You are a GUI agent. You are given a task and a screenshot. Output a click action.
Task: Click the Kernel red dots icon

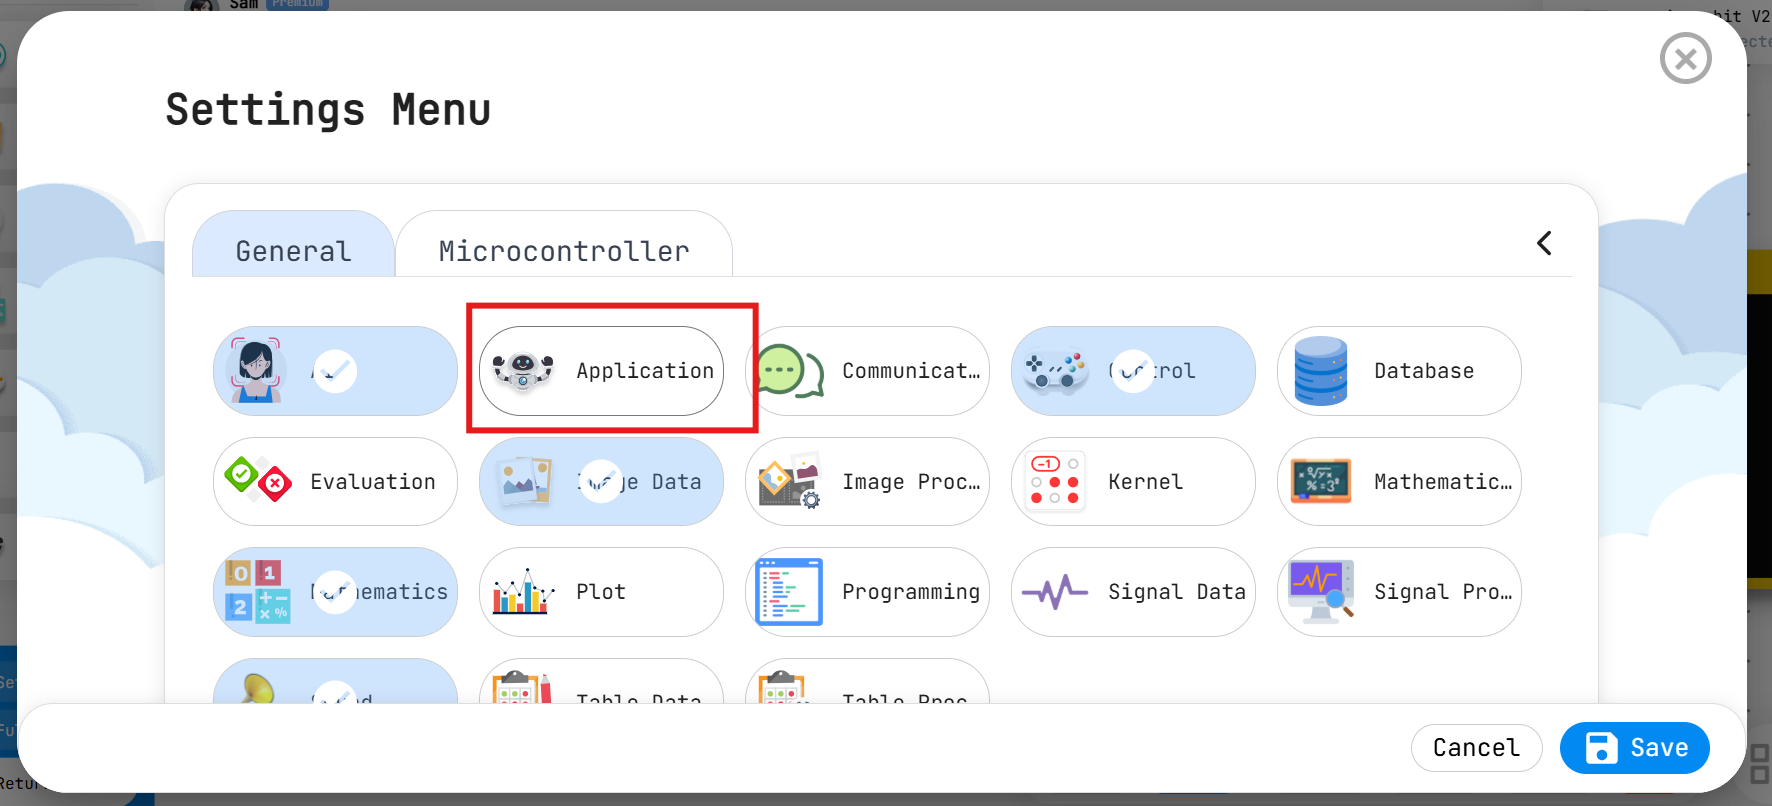tap(1055, 481)
